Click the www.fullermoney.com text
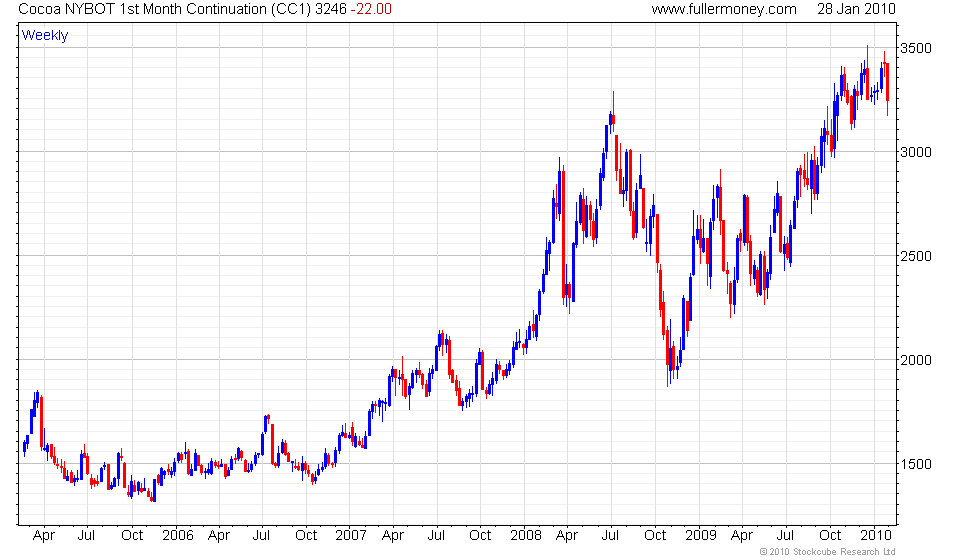 pos(724,9)
